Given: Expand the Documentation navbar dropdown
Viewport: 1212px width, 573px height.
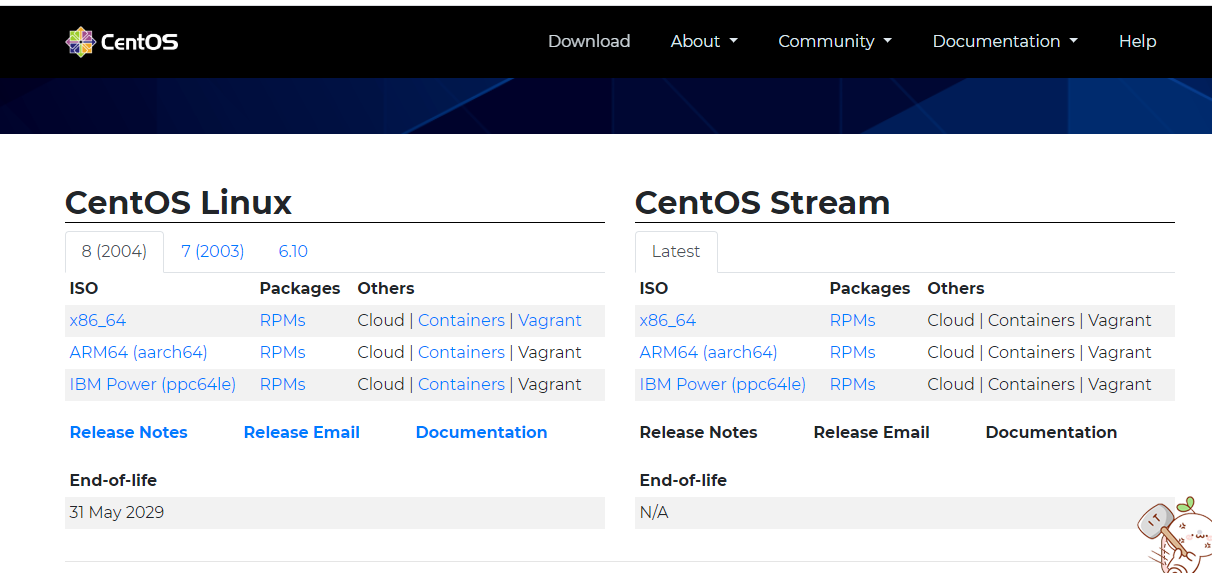Looking at the screenshot, I should [x=1005, y=41].
